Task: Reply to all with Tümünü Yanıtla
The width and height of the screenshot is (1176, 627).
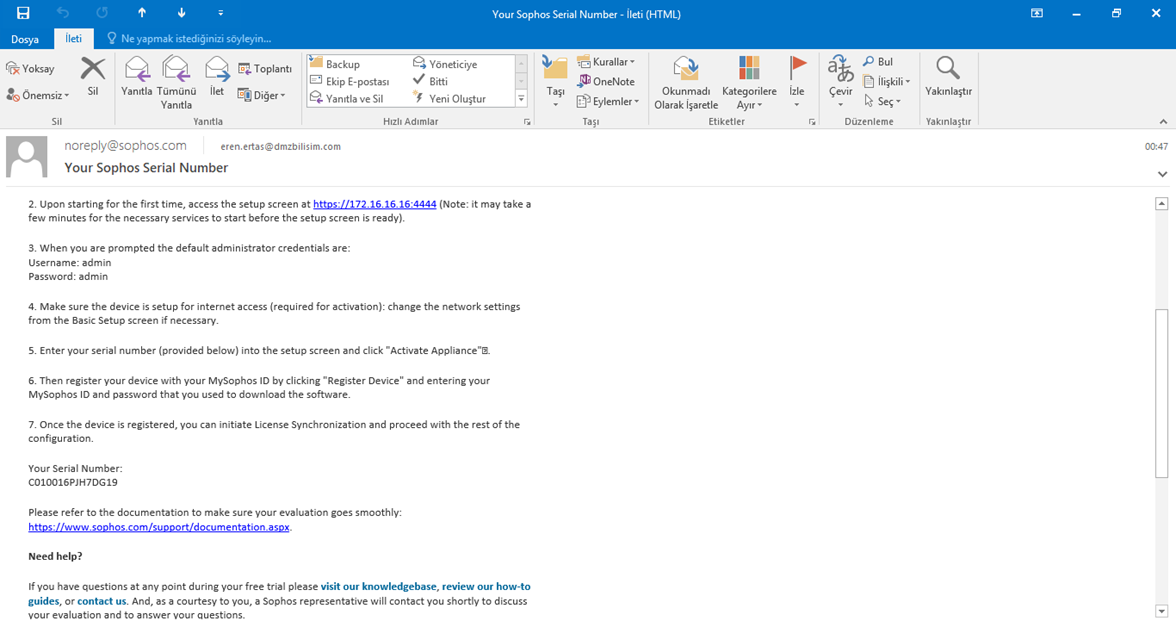Action: [176, 83]
